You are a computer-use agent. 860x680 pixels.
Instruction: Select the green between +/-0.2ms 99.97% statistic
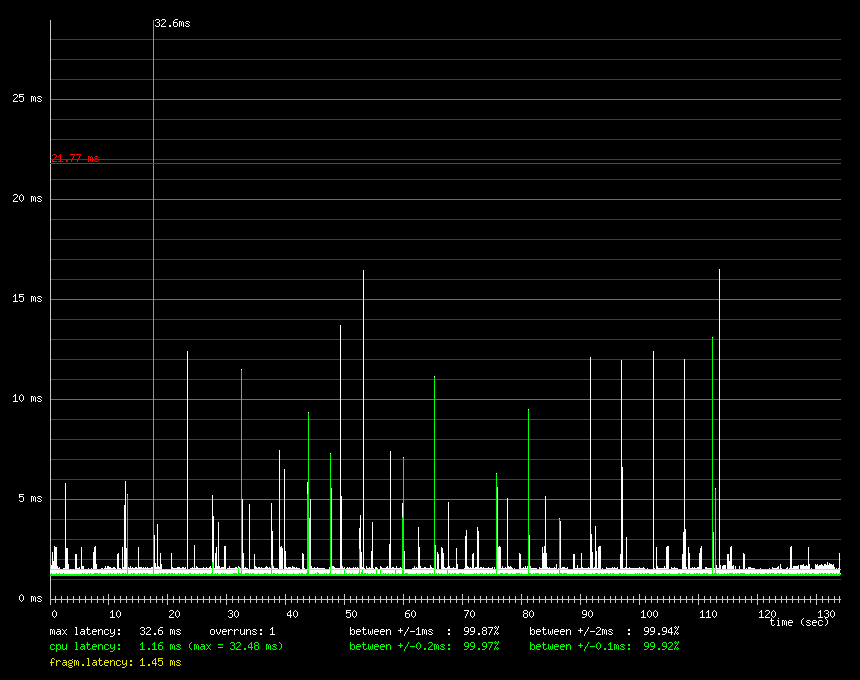424,647
